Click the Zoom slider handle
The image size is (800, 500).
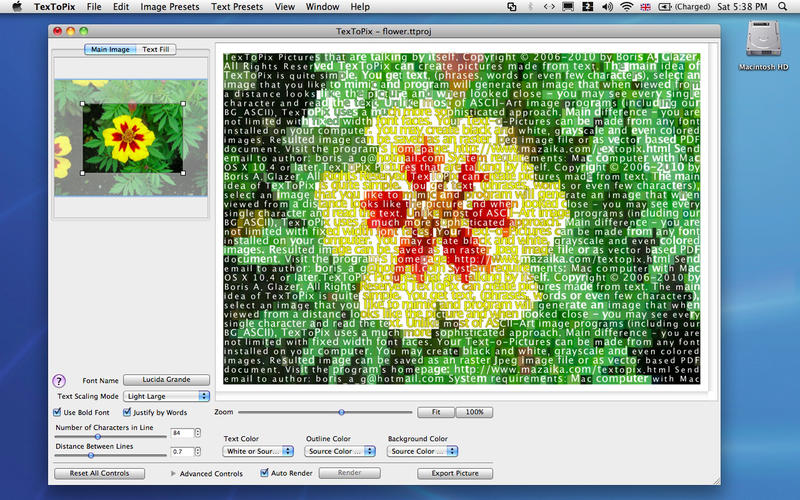(342, 412)
